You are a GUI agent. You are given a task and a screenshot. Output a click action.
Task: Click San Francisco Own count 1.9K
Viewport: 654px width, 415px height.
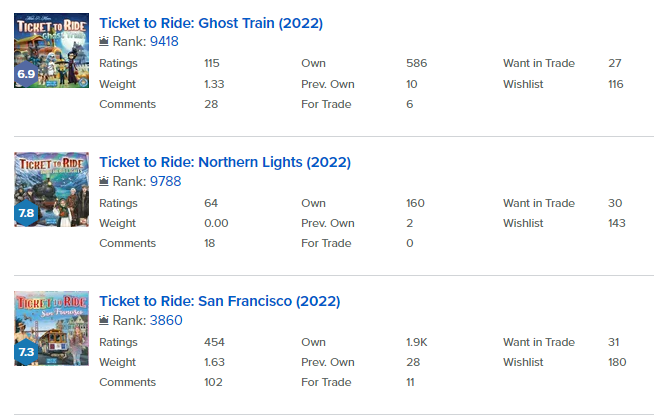[x=417, y=342]
